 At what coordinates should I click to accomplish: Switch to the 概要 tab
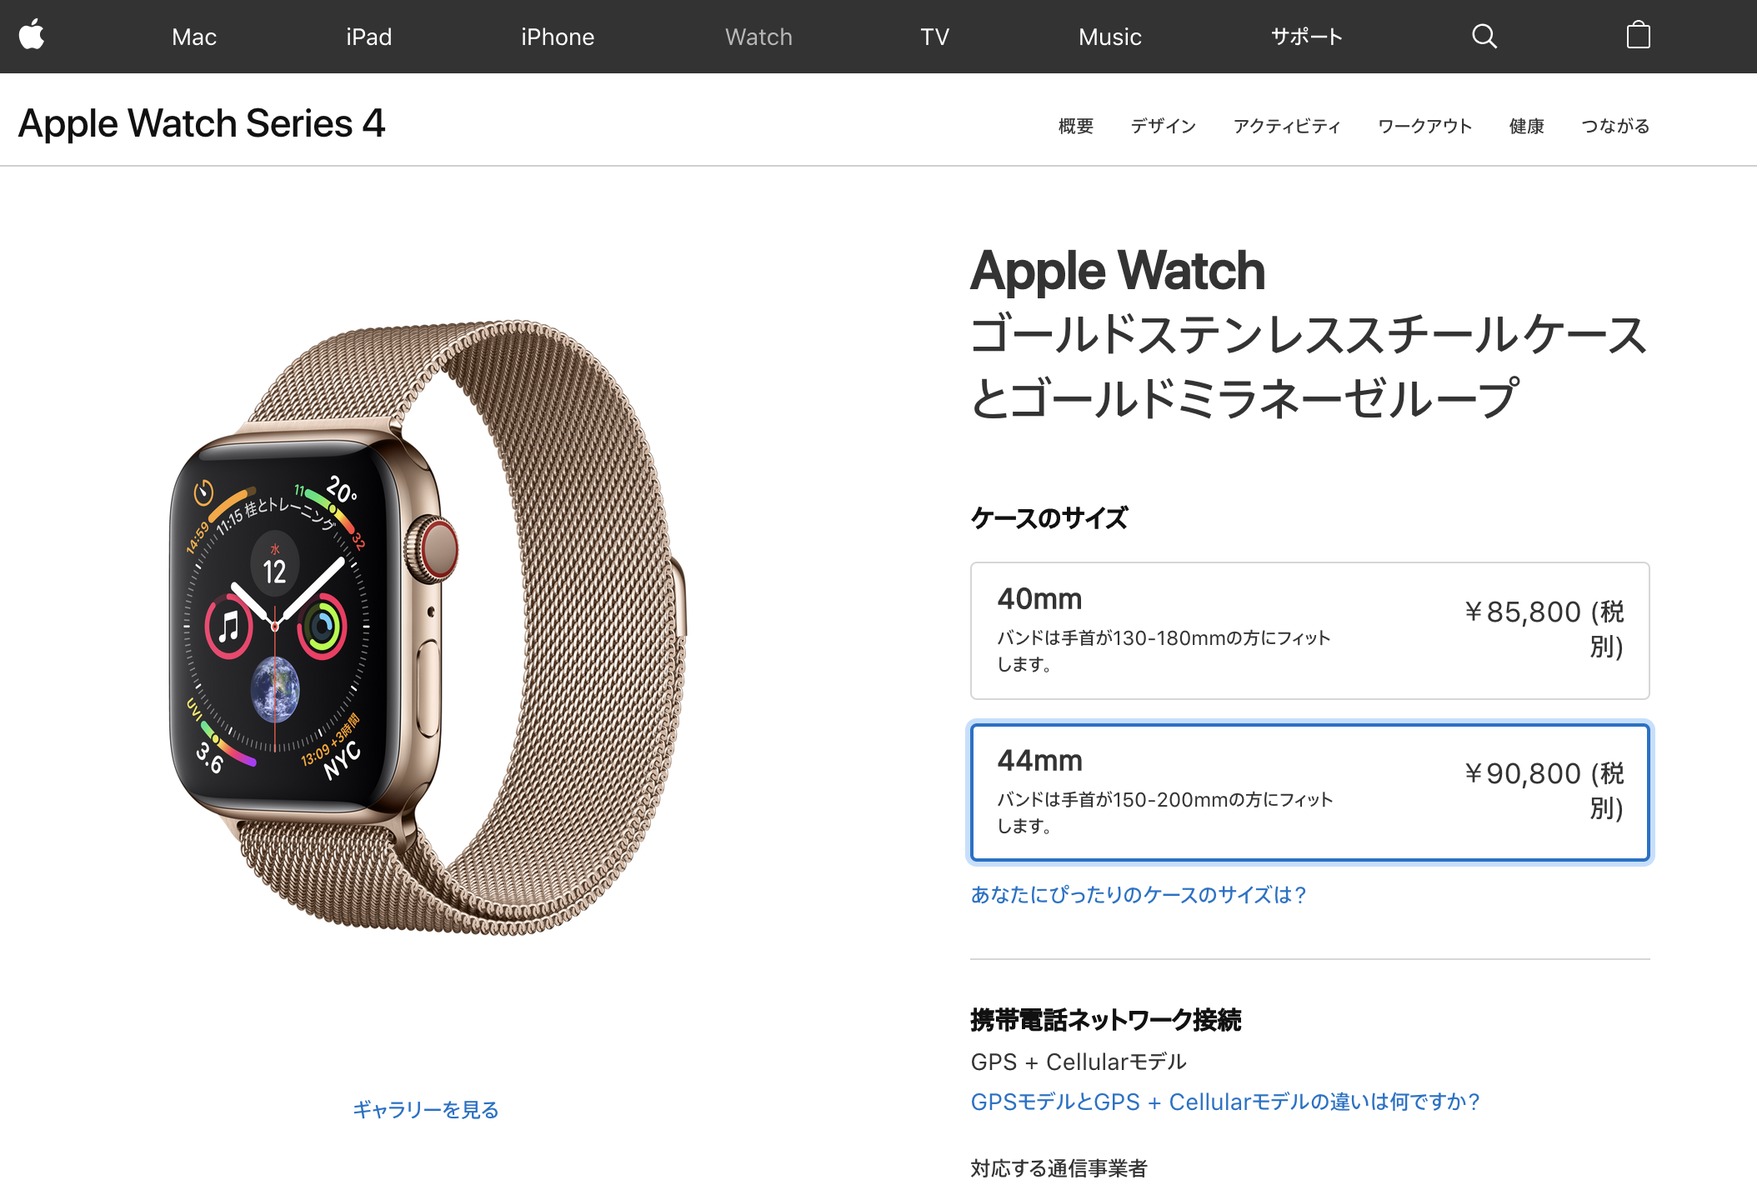pos(1076,126)
